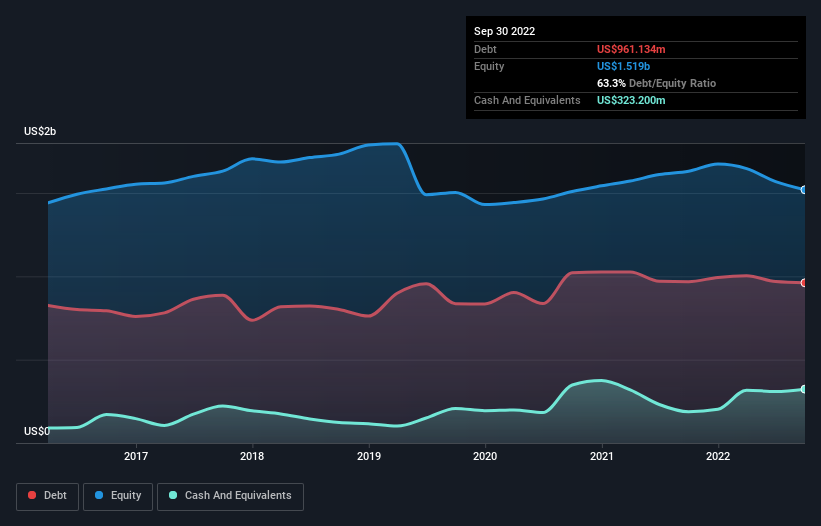Click the tooltip Debt row label
This screenshot has height=526, width=821.
click(485, 49)
